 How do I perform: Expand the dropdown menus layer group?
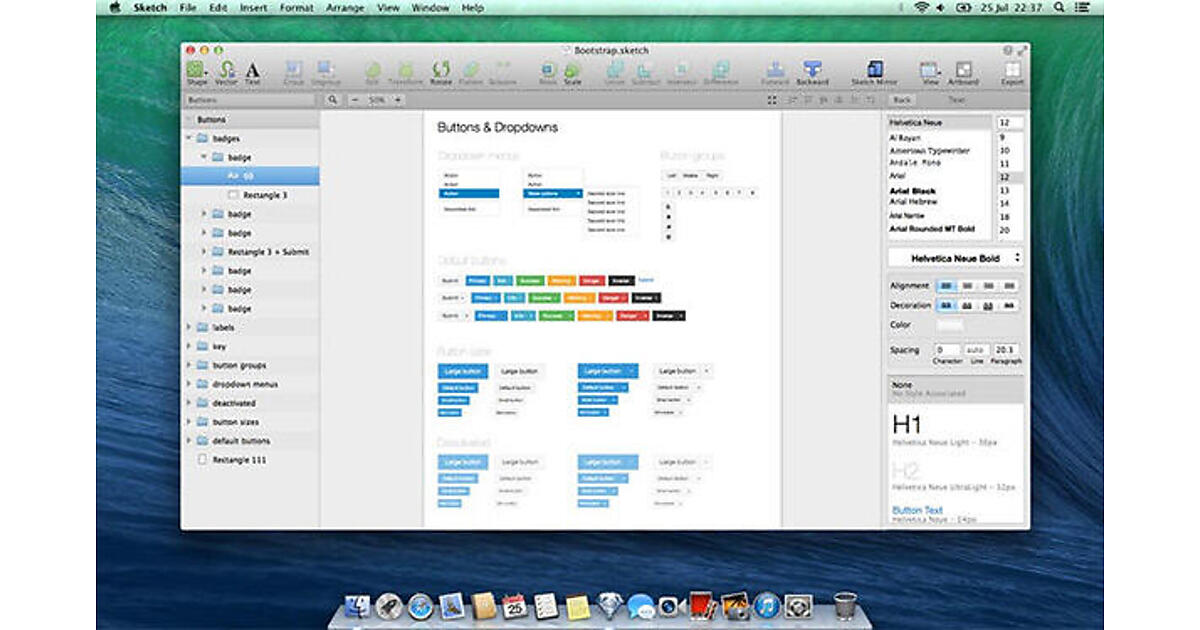pos(189,384)
